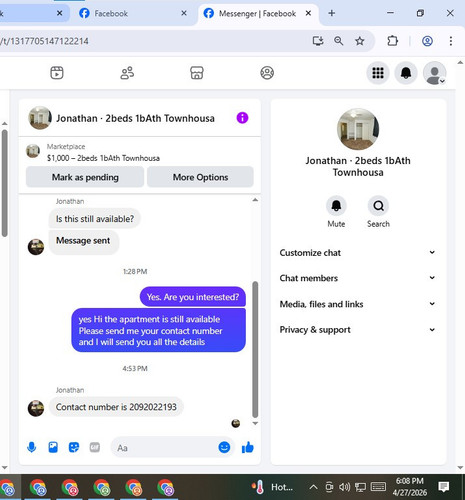The width and height of the screenshot is (465, 500).
Task: Open the emoji picker in message box
Action: click(x=224, y=447)
